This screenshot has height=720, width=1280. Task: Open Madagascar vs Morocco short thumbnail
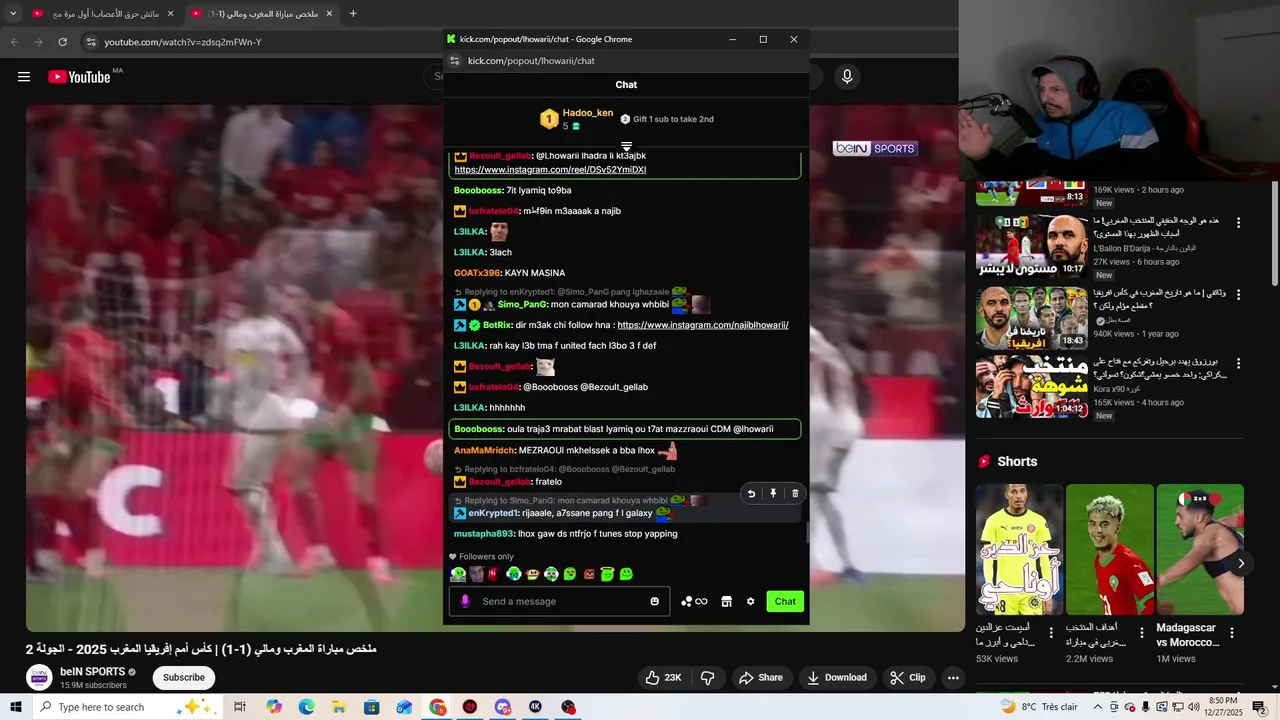[x=1200, y=549]
